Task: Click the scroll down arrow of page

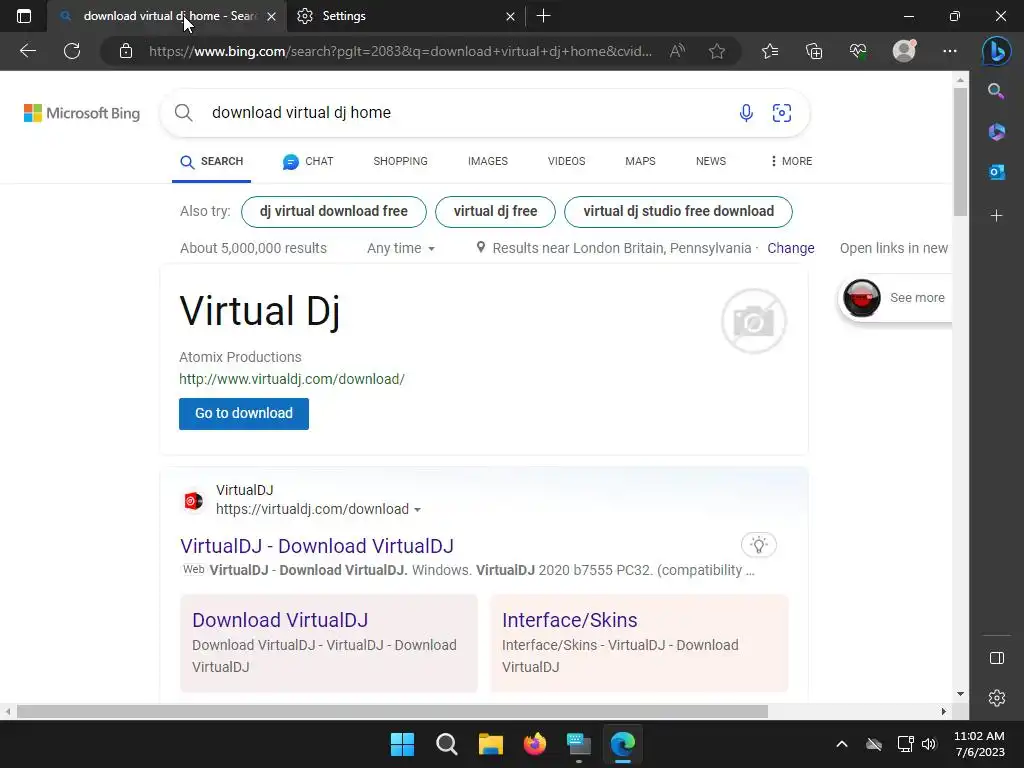Action: click(960, 694)
